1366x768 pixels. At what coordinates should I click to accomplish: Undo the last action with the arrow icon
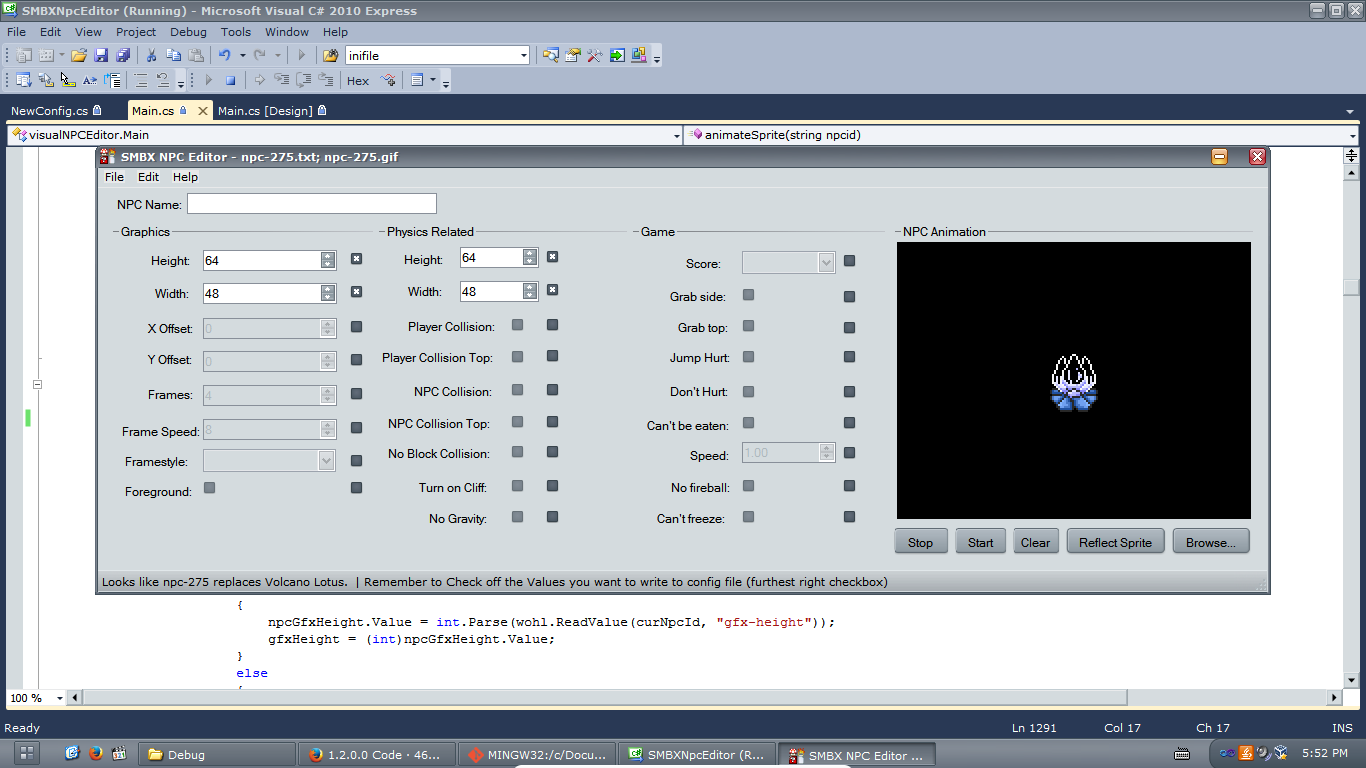(225, 56)
